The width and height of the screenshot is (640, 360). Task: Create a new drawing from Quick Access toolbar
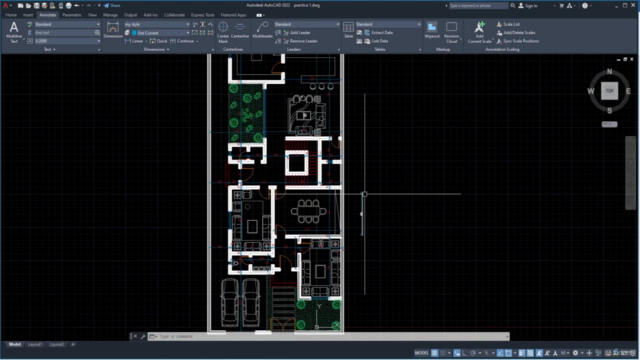pyautogui.click(x=20, y=6)
